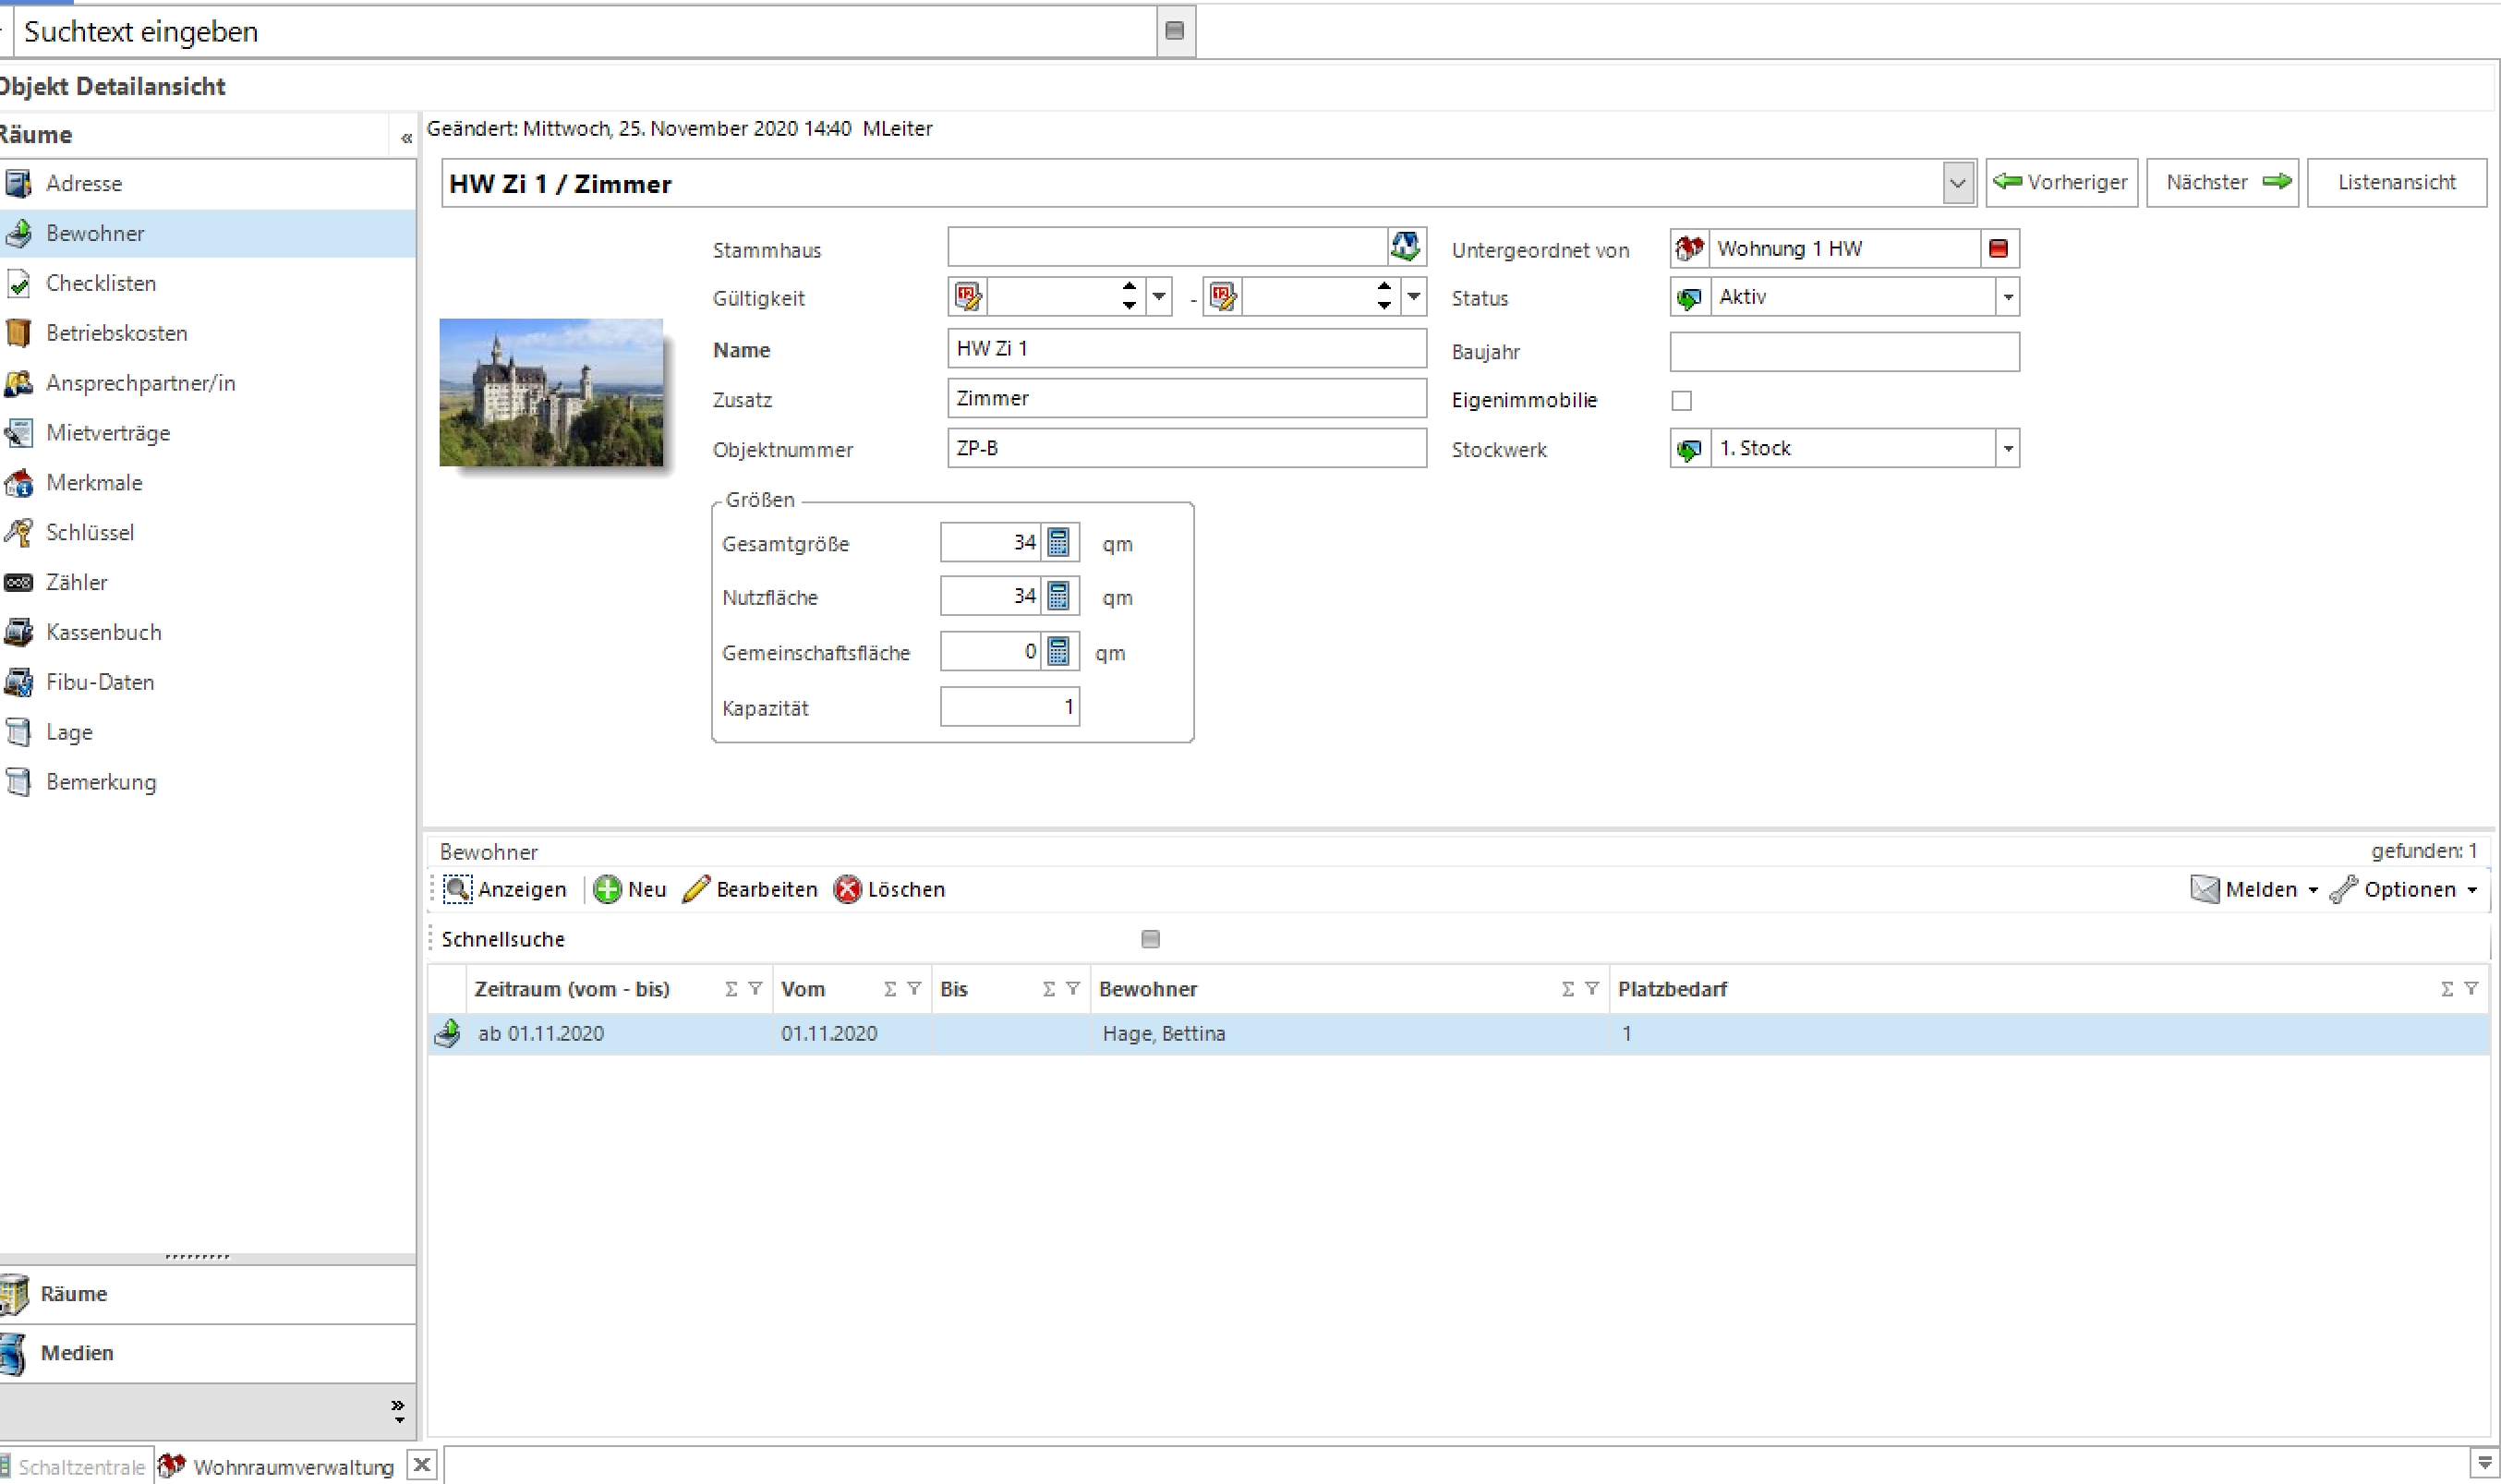Go to the Nächster object
Image resolution: width=2501 pixels, height=1484 pixels.
click(2222, 182)
